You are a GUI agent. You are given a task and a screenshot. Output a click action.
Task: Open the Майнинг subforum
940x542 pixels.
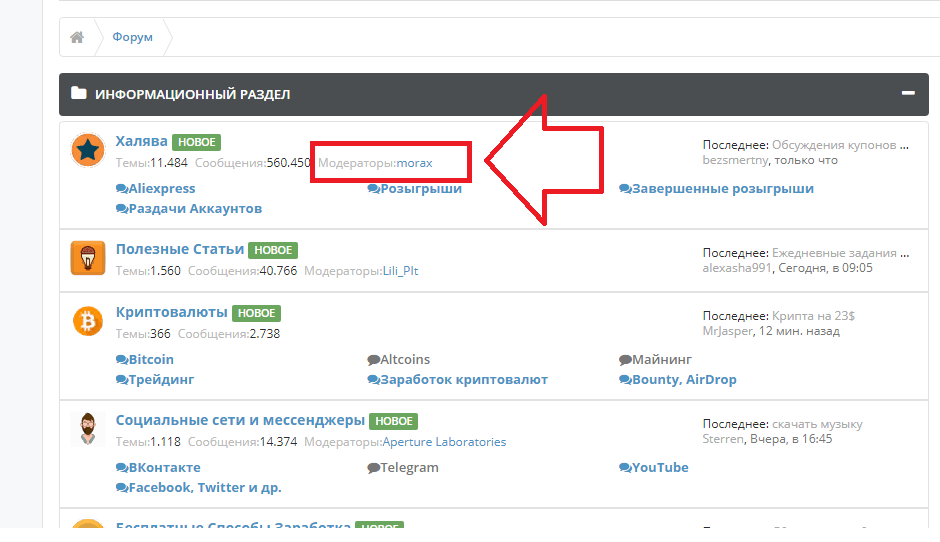tap(662, 360)
